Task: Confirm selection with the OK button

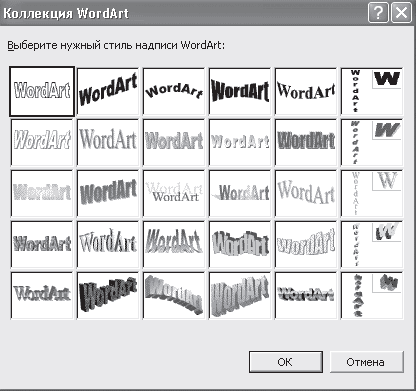Action: (286, 362)
